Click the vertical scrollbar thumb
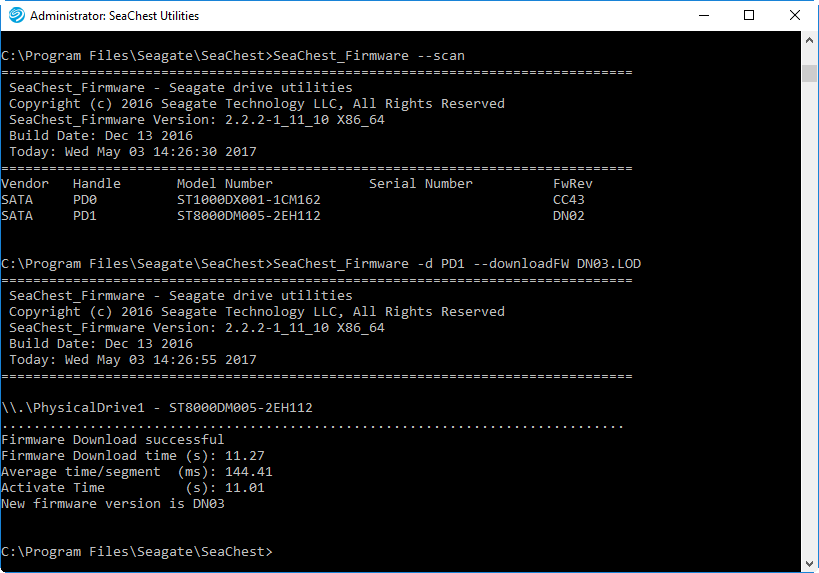 pos(810,73)
